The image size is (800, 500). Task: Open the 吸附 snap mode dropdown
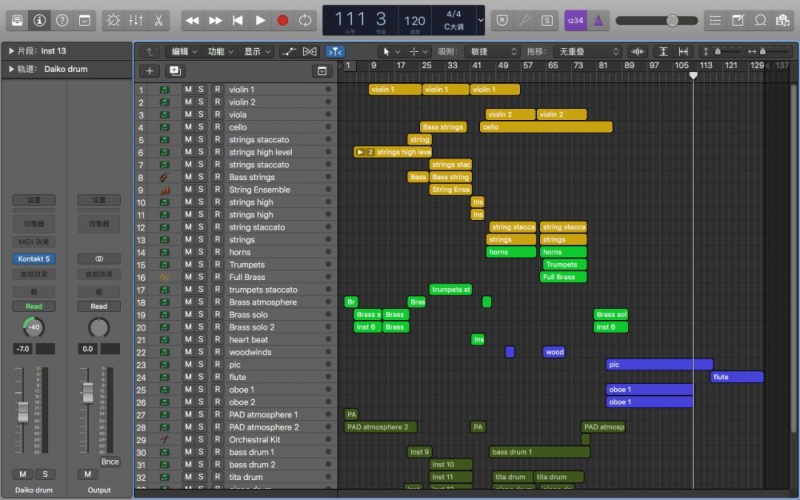492,52
